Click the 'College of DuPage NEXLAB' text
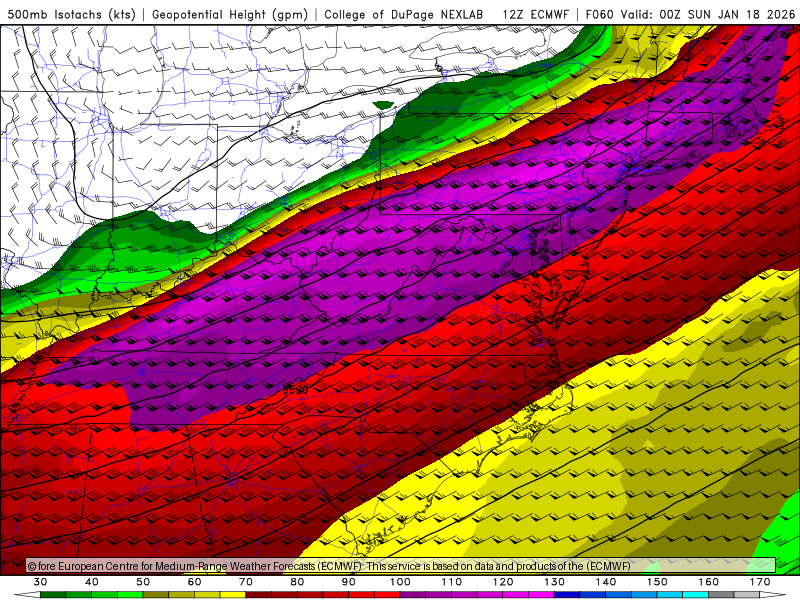Viewport: 800px width, 600px height. click(404, 14)
